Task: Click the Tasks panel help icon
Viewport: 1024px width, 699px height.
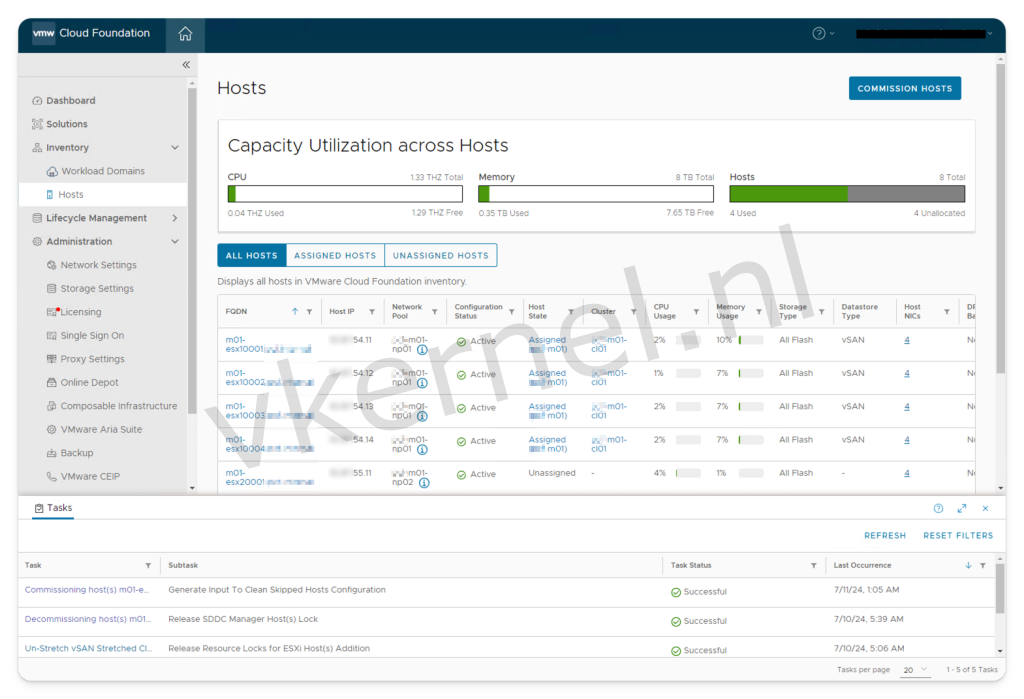Action: point(938,508)
